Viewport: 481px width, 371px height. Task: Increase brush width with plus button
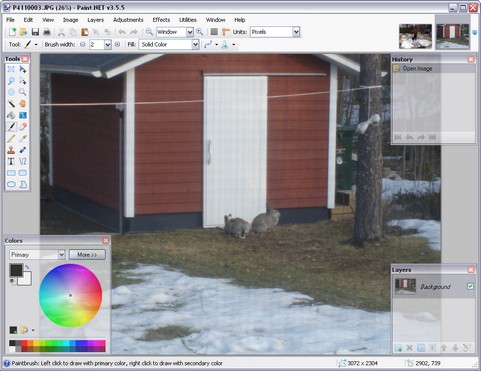(117, 45)
